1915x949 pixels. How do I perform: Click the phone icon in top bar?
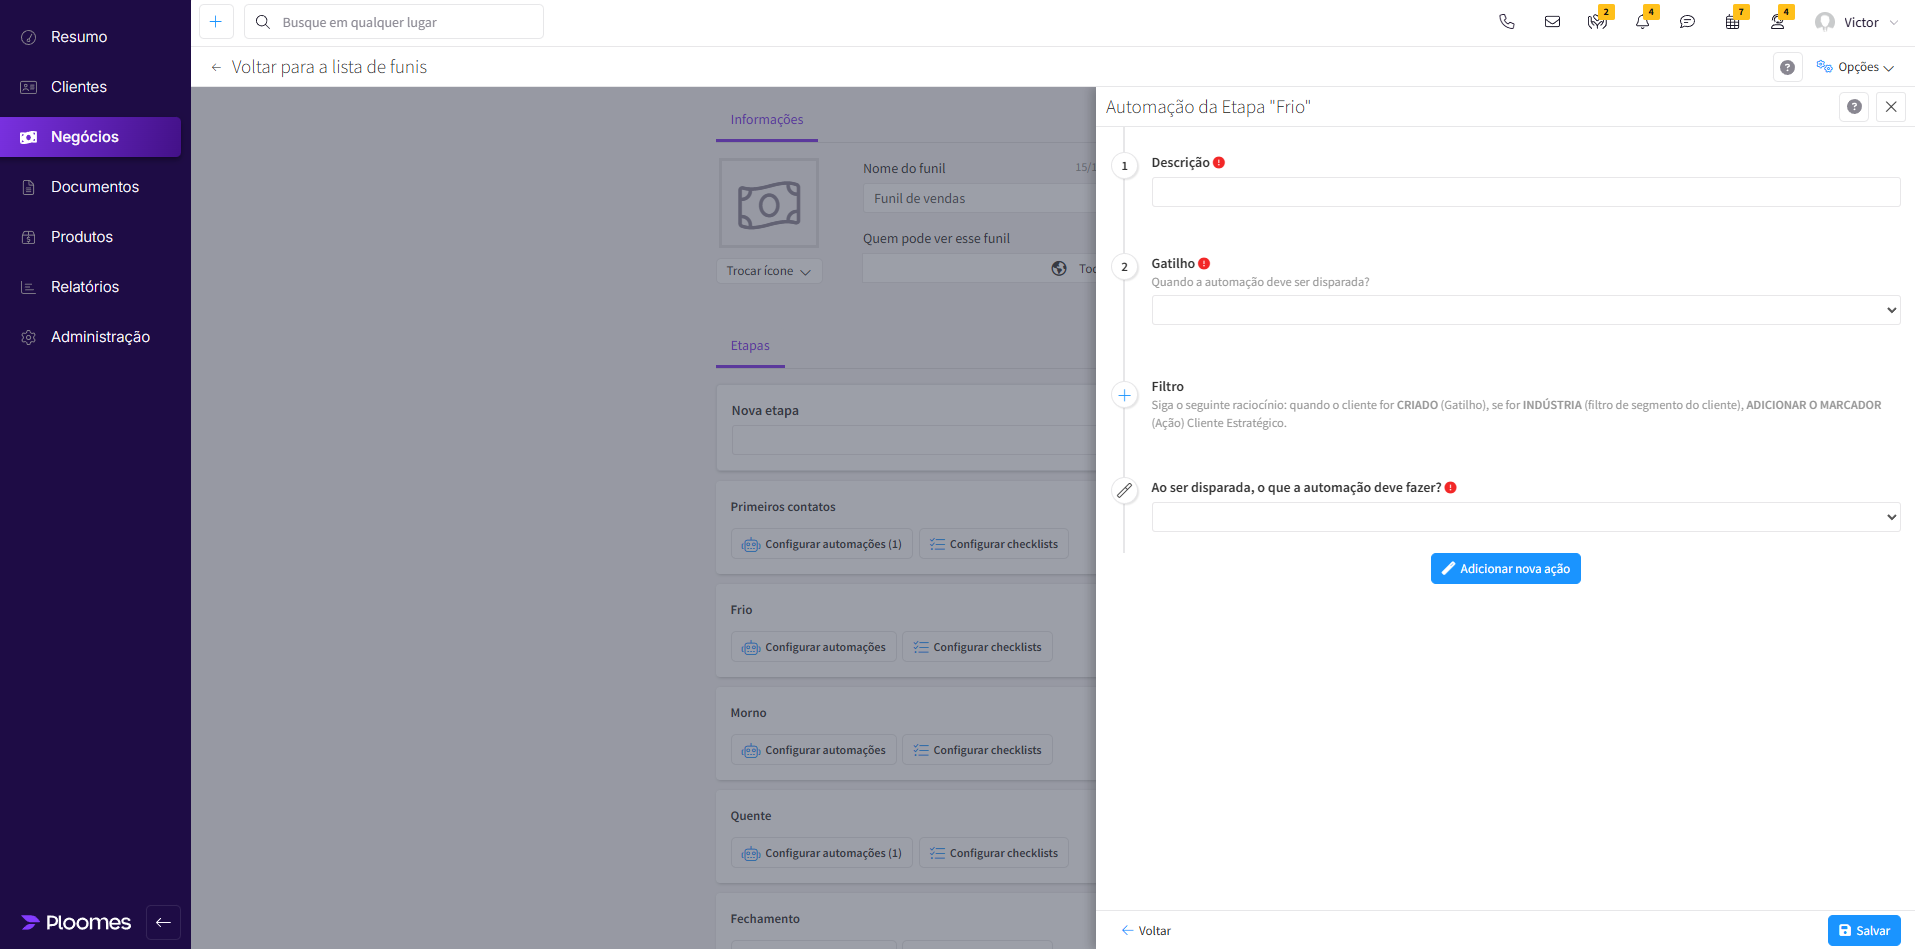1507,22
